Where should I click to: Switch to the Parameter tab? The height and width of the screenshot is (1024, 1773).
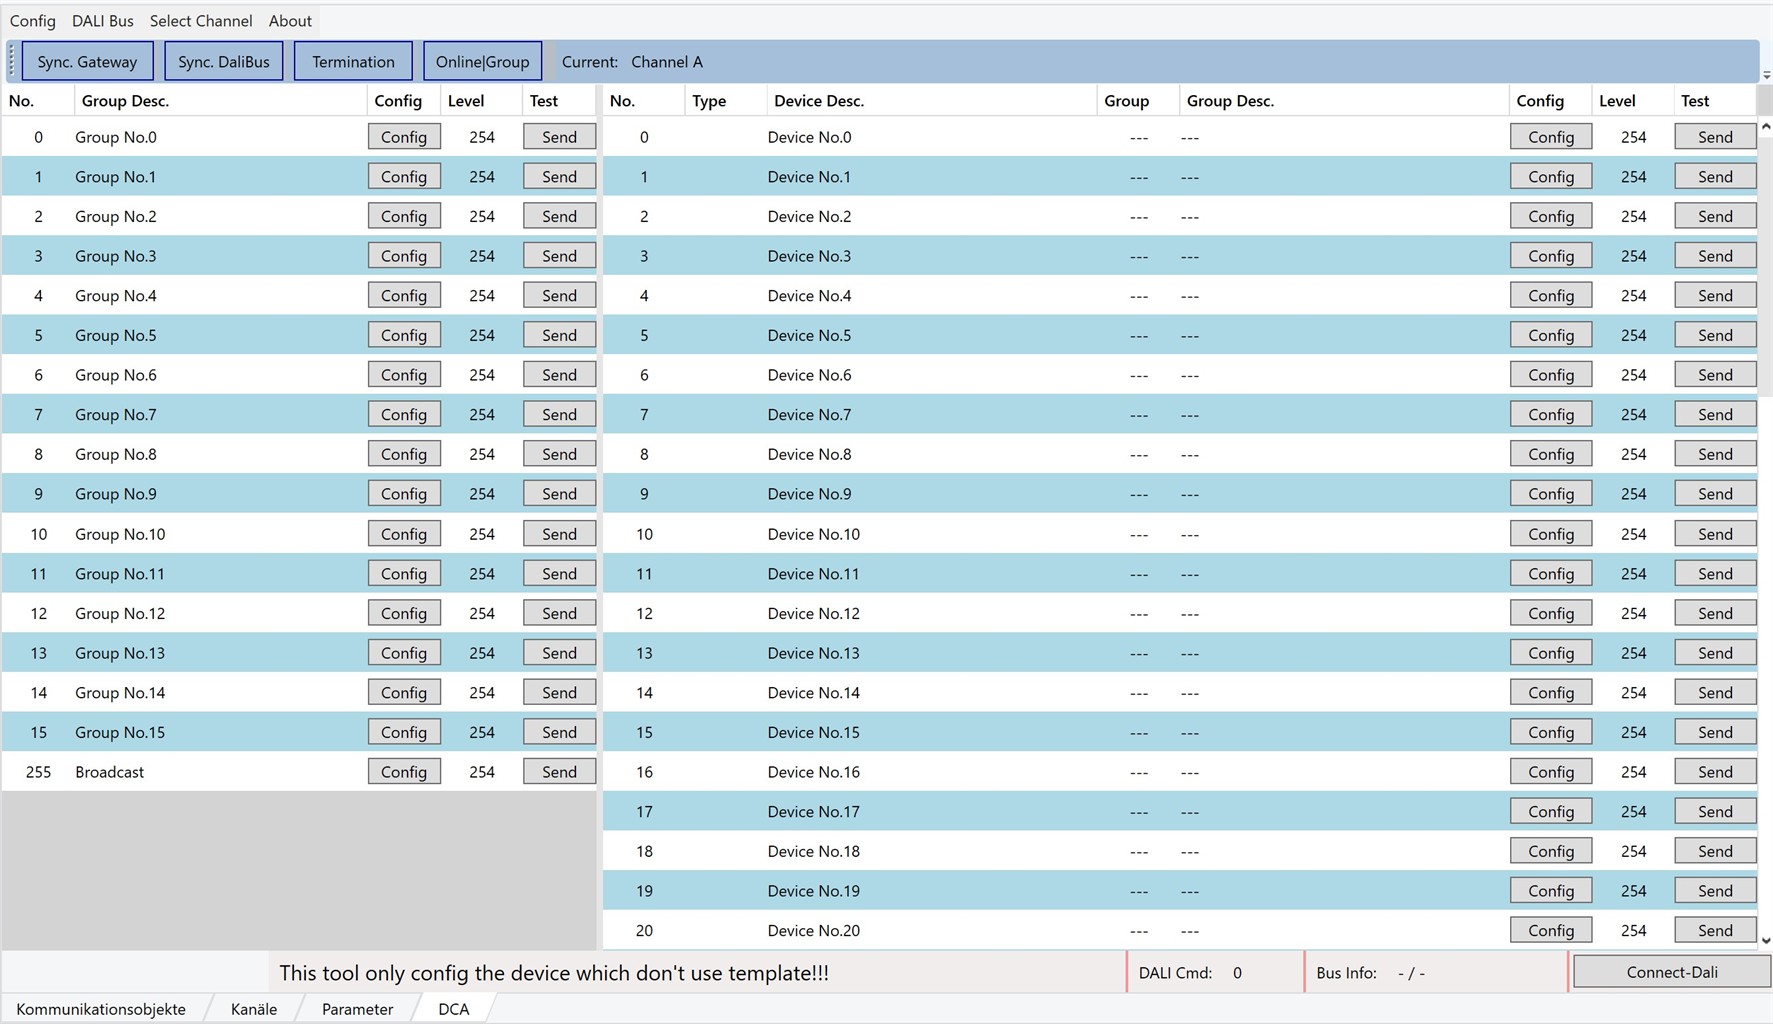(357, 1009)
